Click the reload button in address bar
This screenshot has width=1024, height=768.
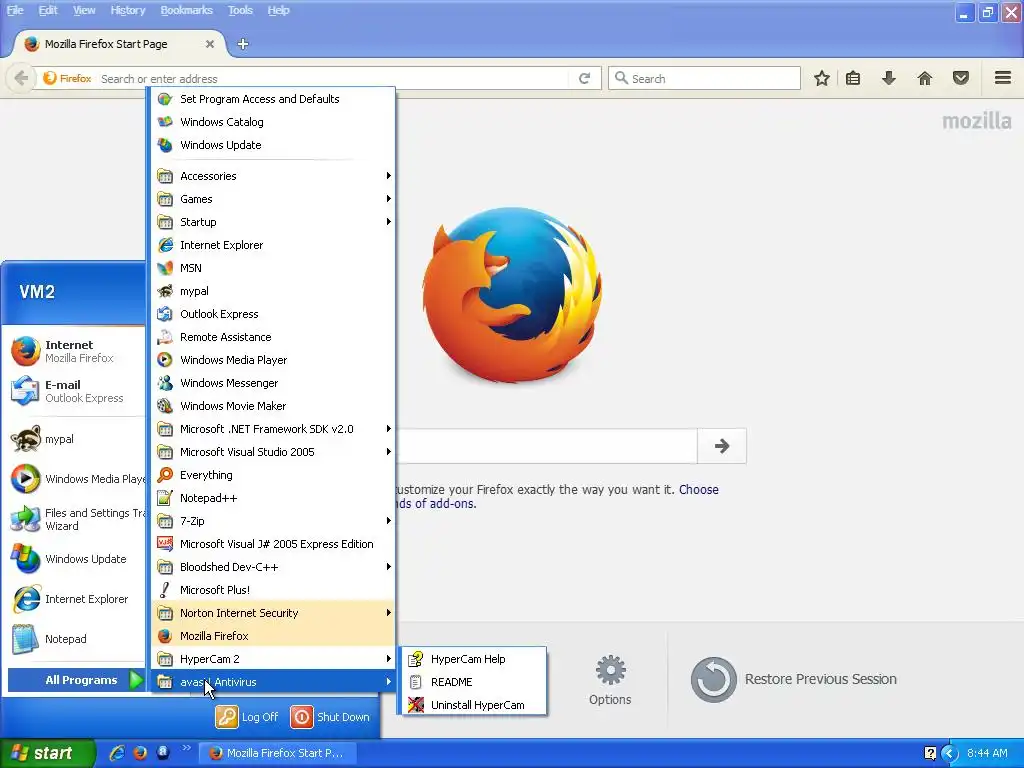coord(584,78)
